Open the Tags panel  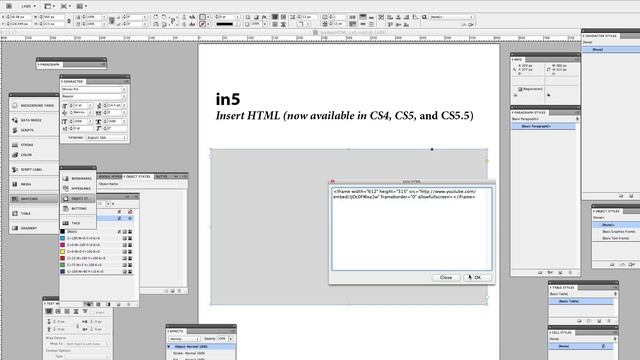(x=78, y=223)
